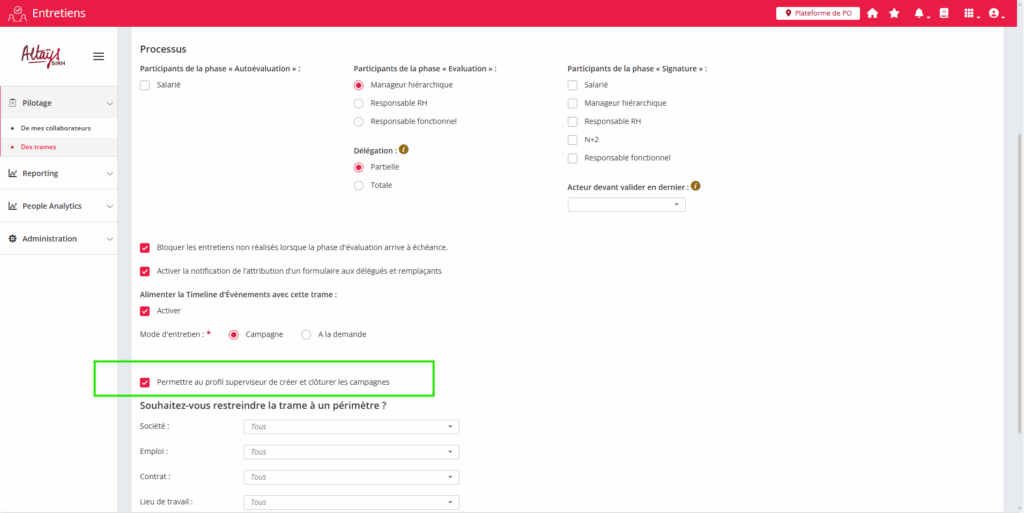Choose the Totale delegation option
Image resolution: width=1024 pixels, height=513 pixels.
pos(359,185)
